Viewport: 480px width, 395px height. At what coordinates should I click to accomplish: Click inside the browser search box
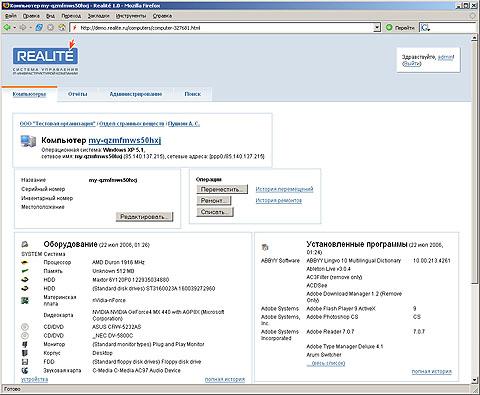[x=453, y=28]
